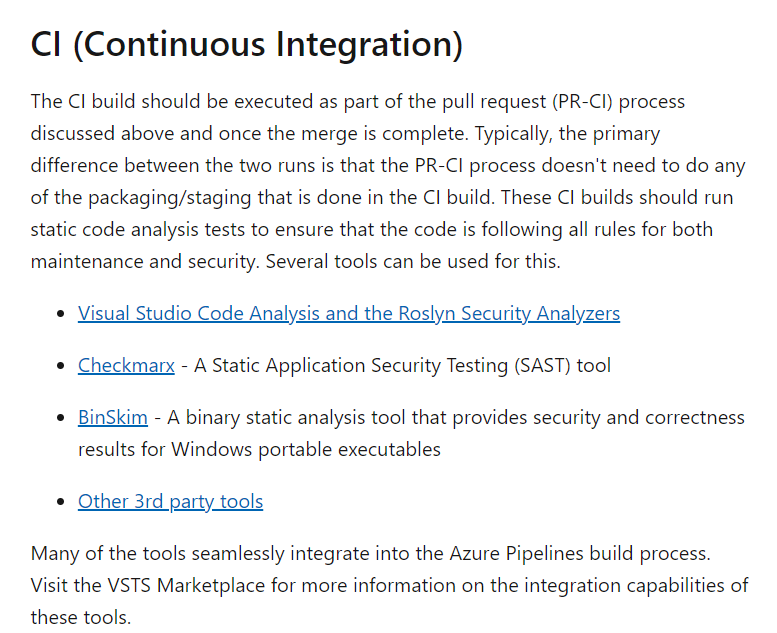Open the Checkmarx link
Screen dimensions: 777x633
pos(126,365)
